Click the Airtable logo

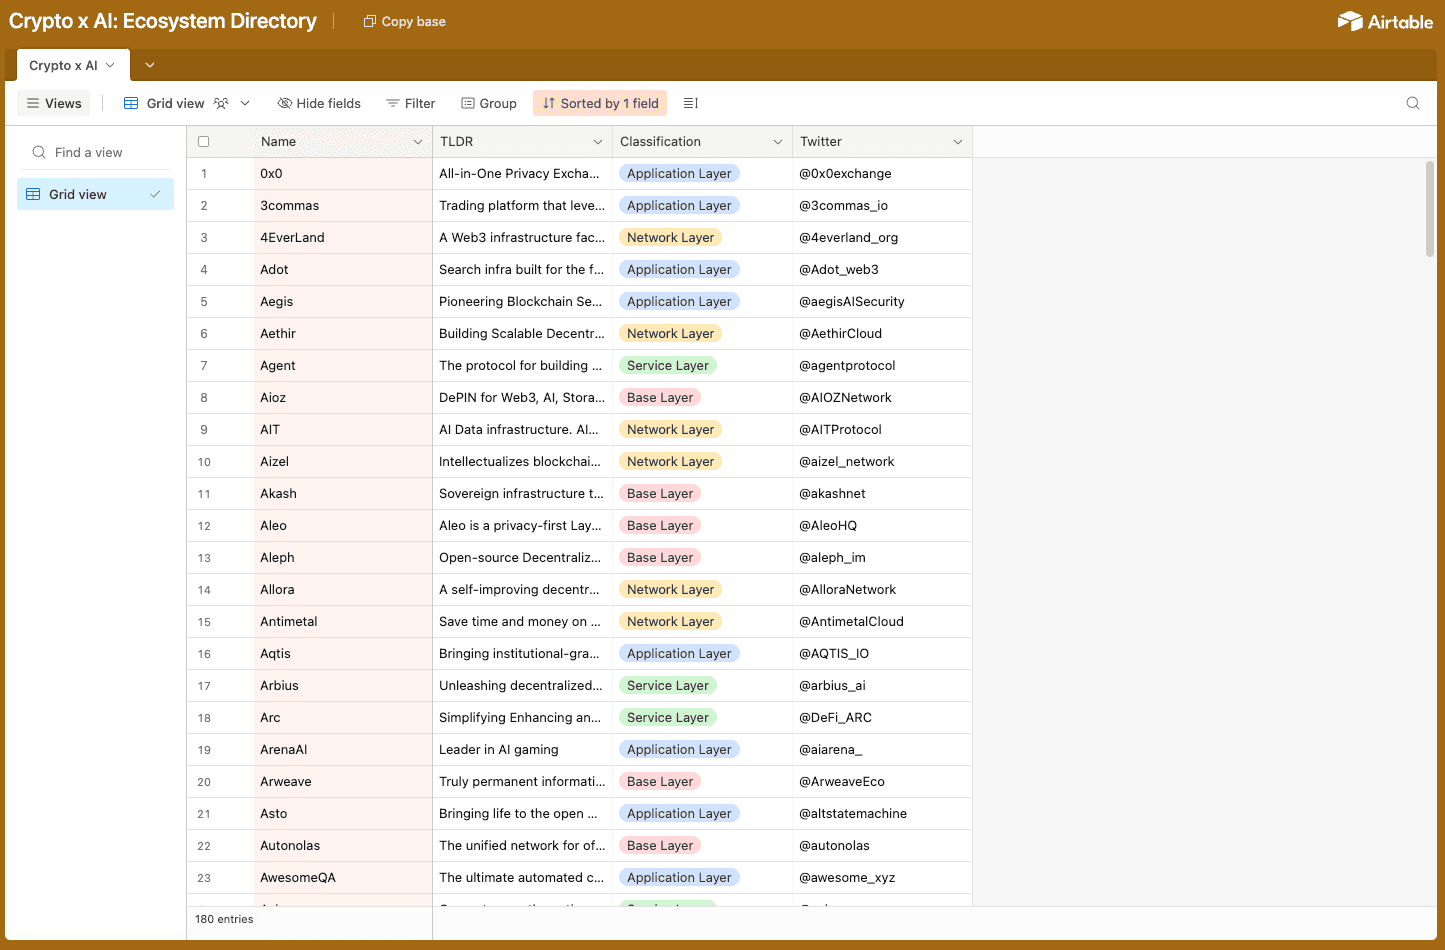1385,21
